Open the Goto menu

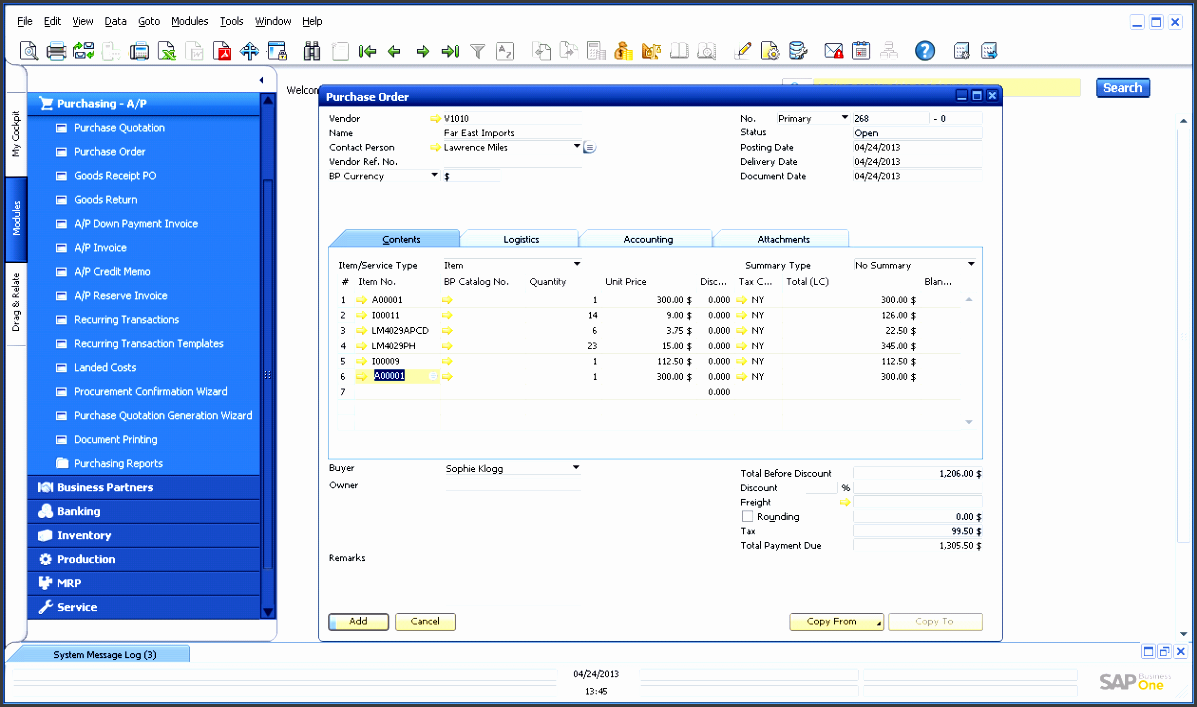149,21
